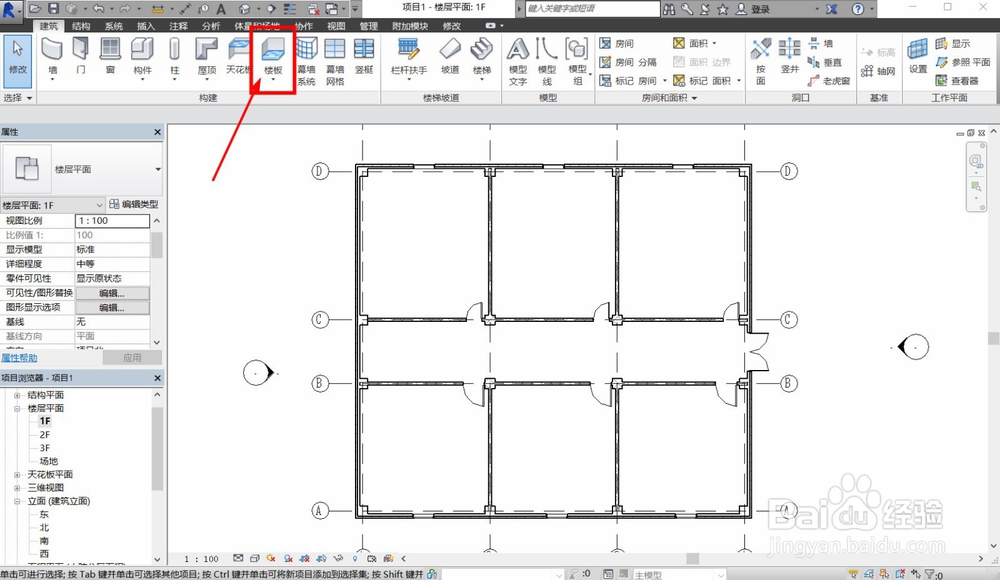The height and width of the screenshot is (580, 1000).
Task: Click the Grid (轴网) datum tool
Action: [x=878, y=71]
